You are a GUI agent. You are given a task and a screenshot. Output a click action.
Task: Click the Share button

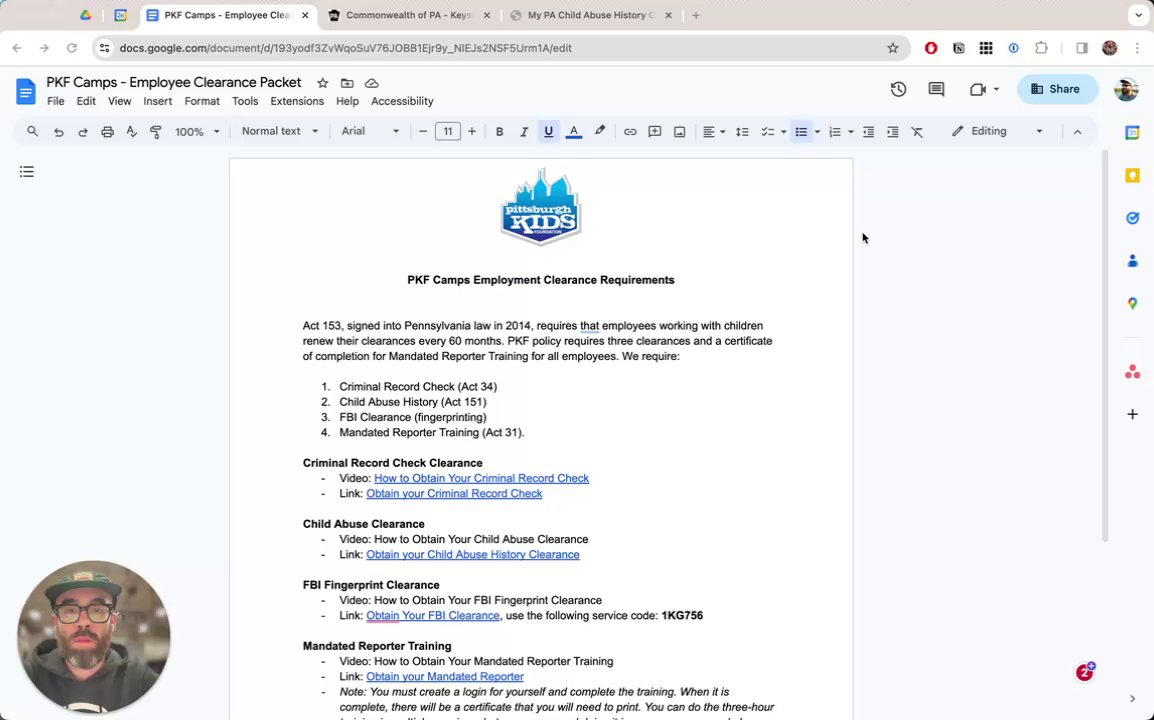[1057, 89]
